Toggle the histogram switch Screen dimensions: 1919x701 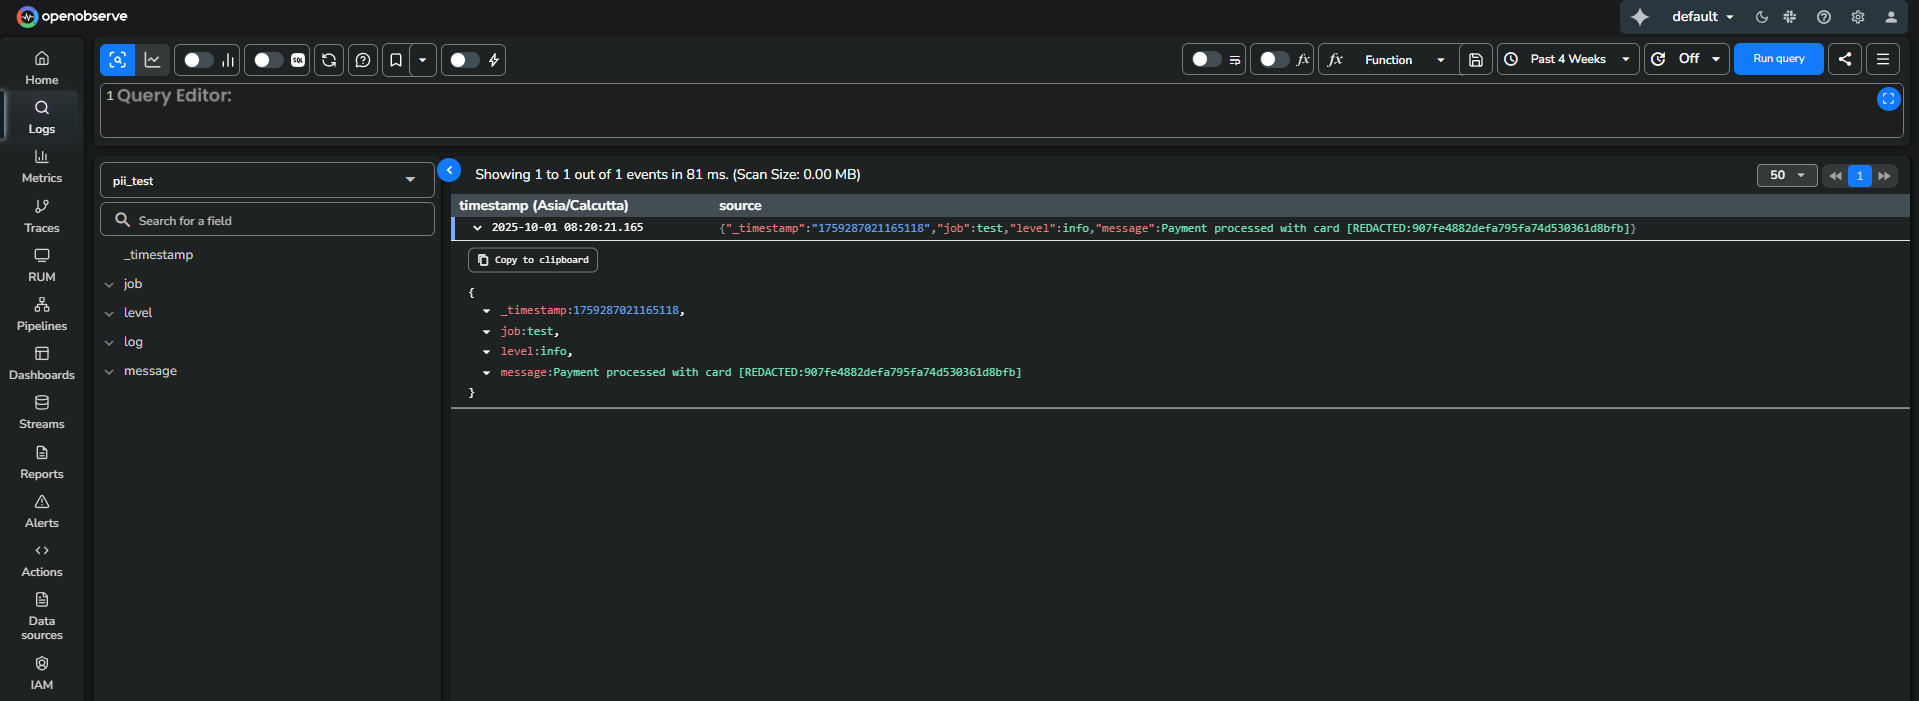(198, 60)
